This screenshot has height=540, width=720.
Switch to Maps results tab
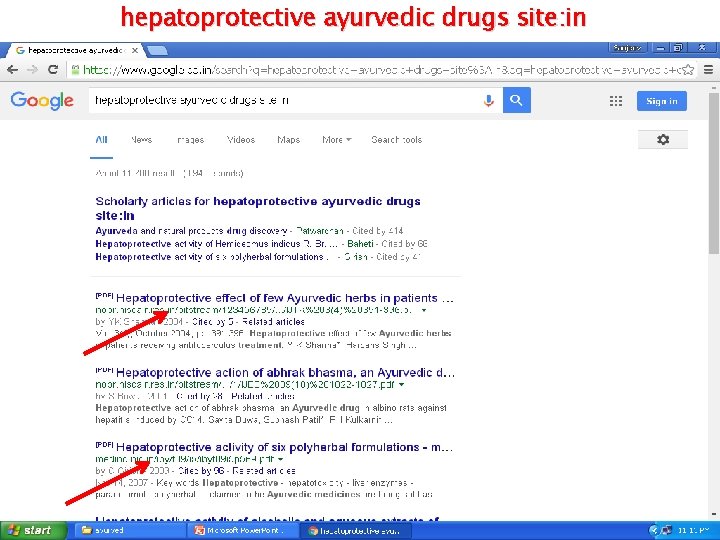pos(288,140)
